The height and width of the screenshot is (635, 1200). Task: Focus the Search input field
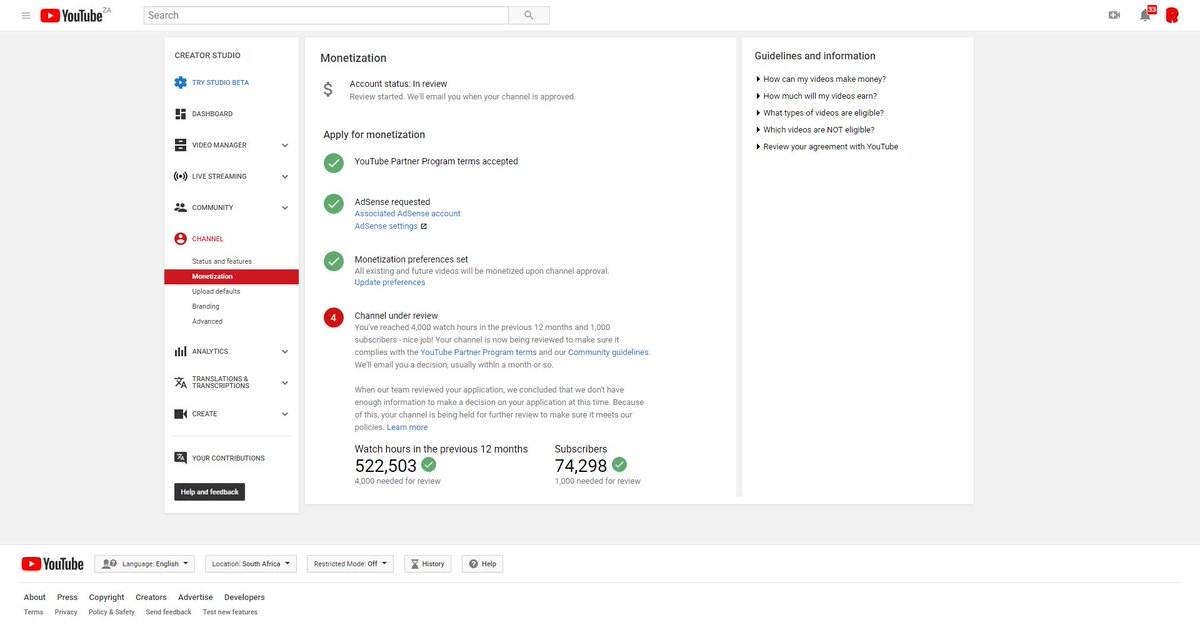326,15
